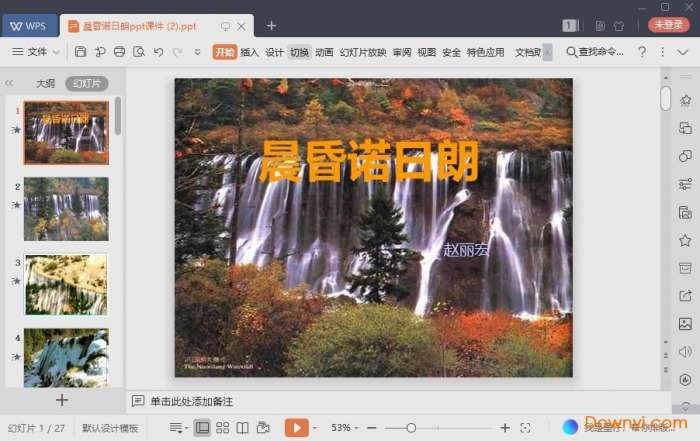Click the 默认设计模板 status text

point(110,429)
